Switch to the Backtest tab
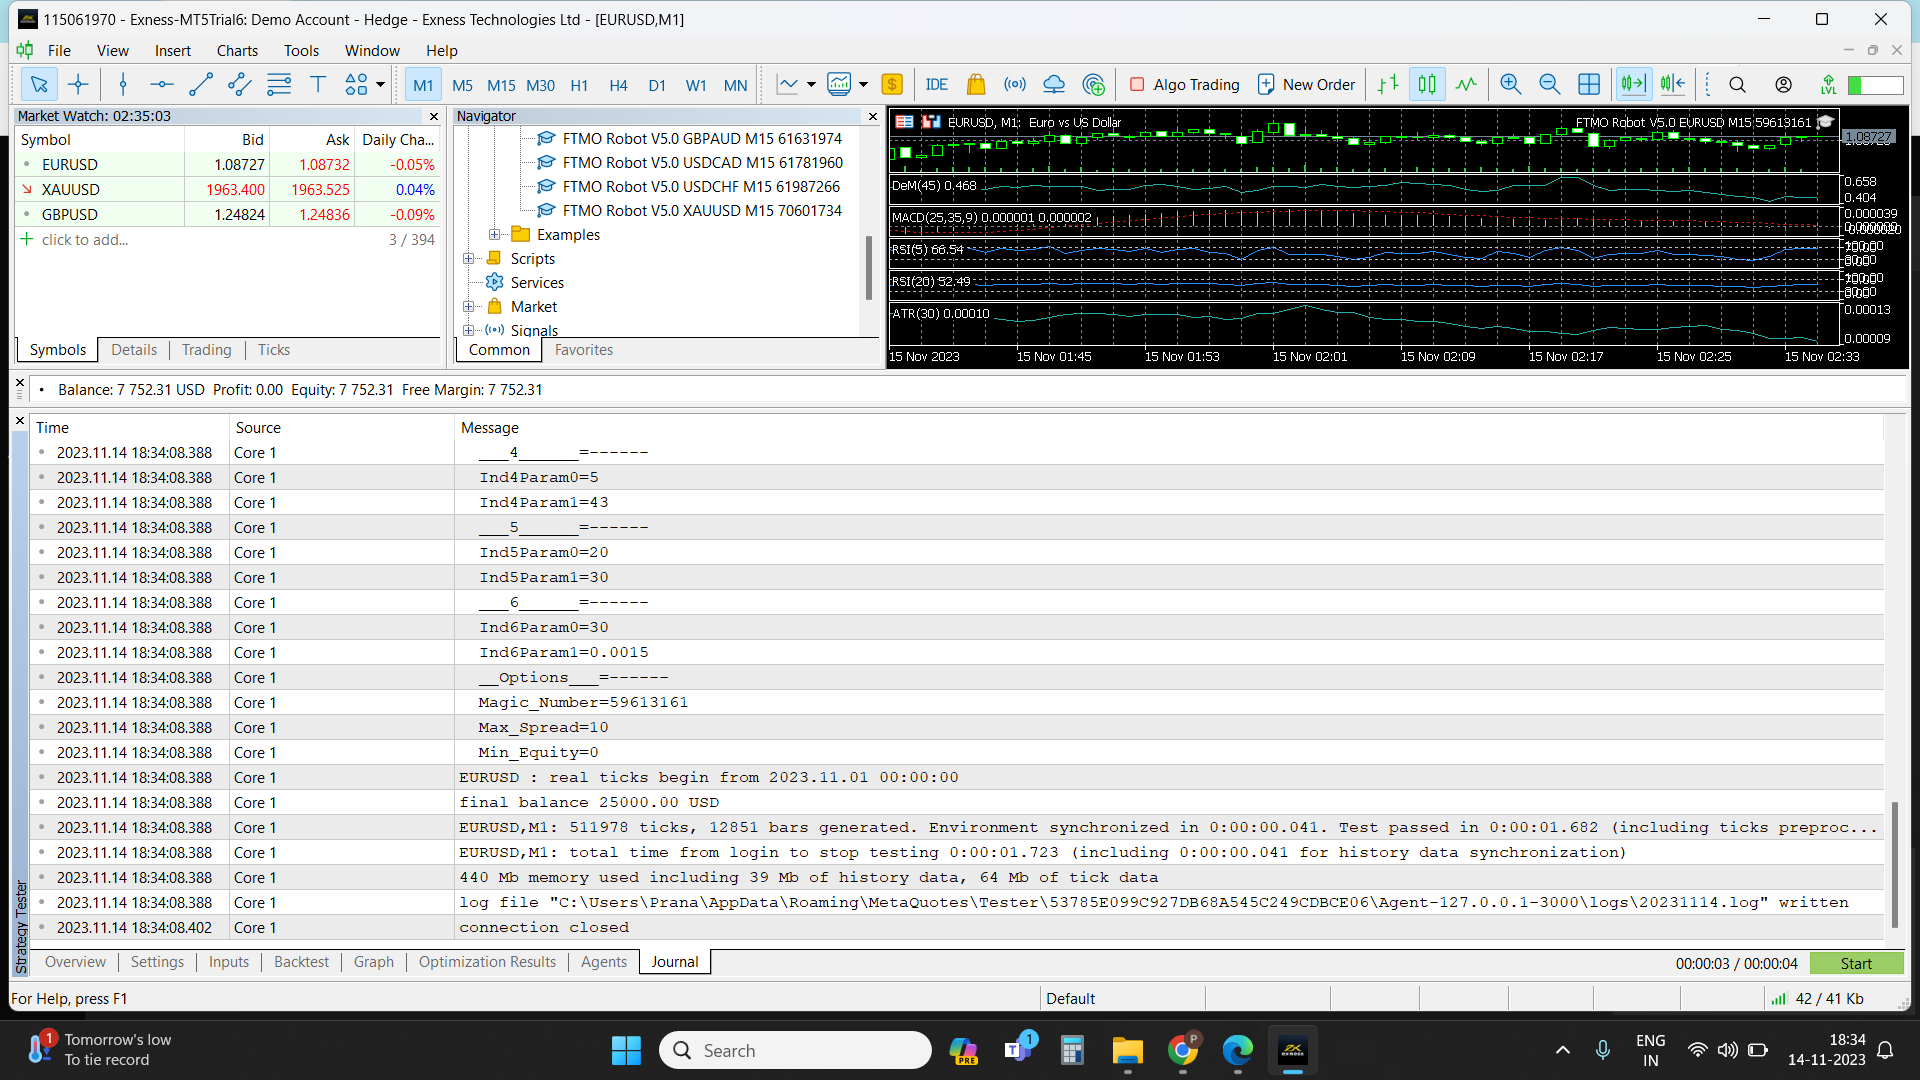Image resolution: width=1920 pixels, height=1080 pixels. [x=301, y=962]
